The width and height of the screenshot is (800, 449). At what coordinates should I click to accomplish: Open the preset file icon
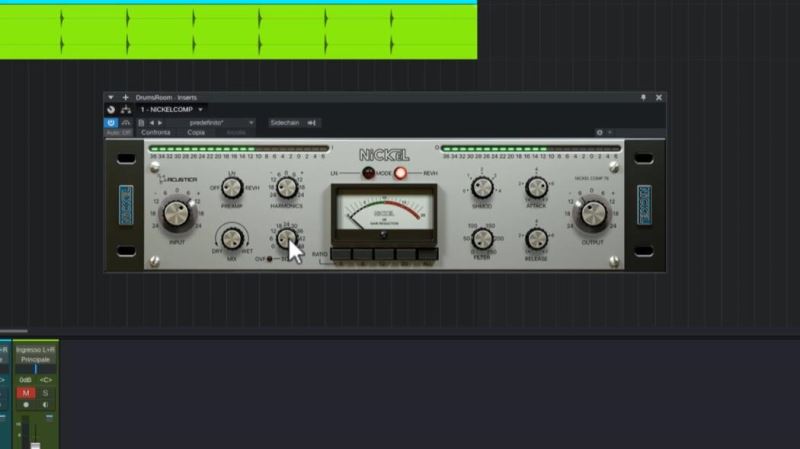141,123
